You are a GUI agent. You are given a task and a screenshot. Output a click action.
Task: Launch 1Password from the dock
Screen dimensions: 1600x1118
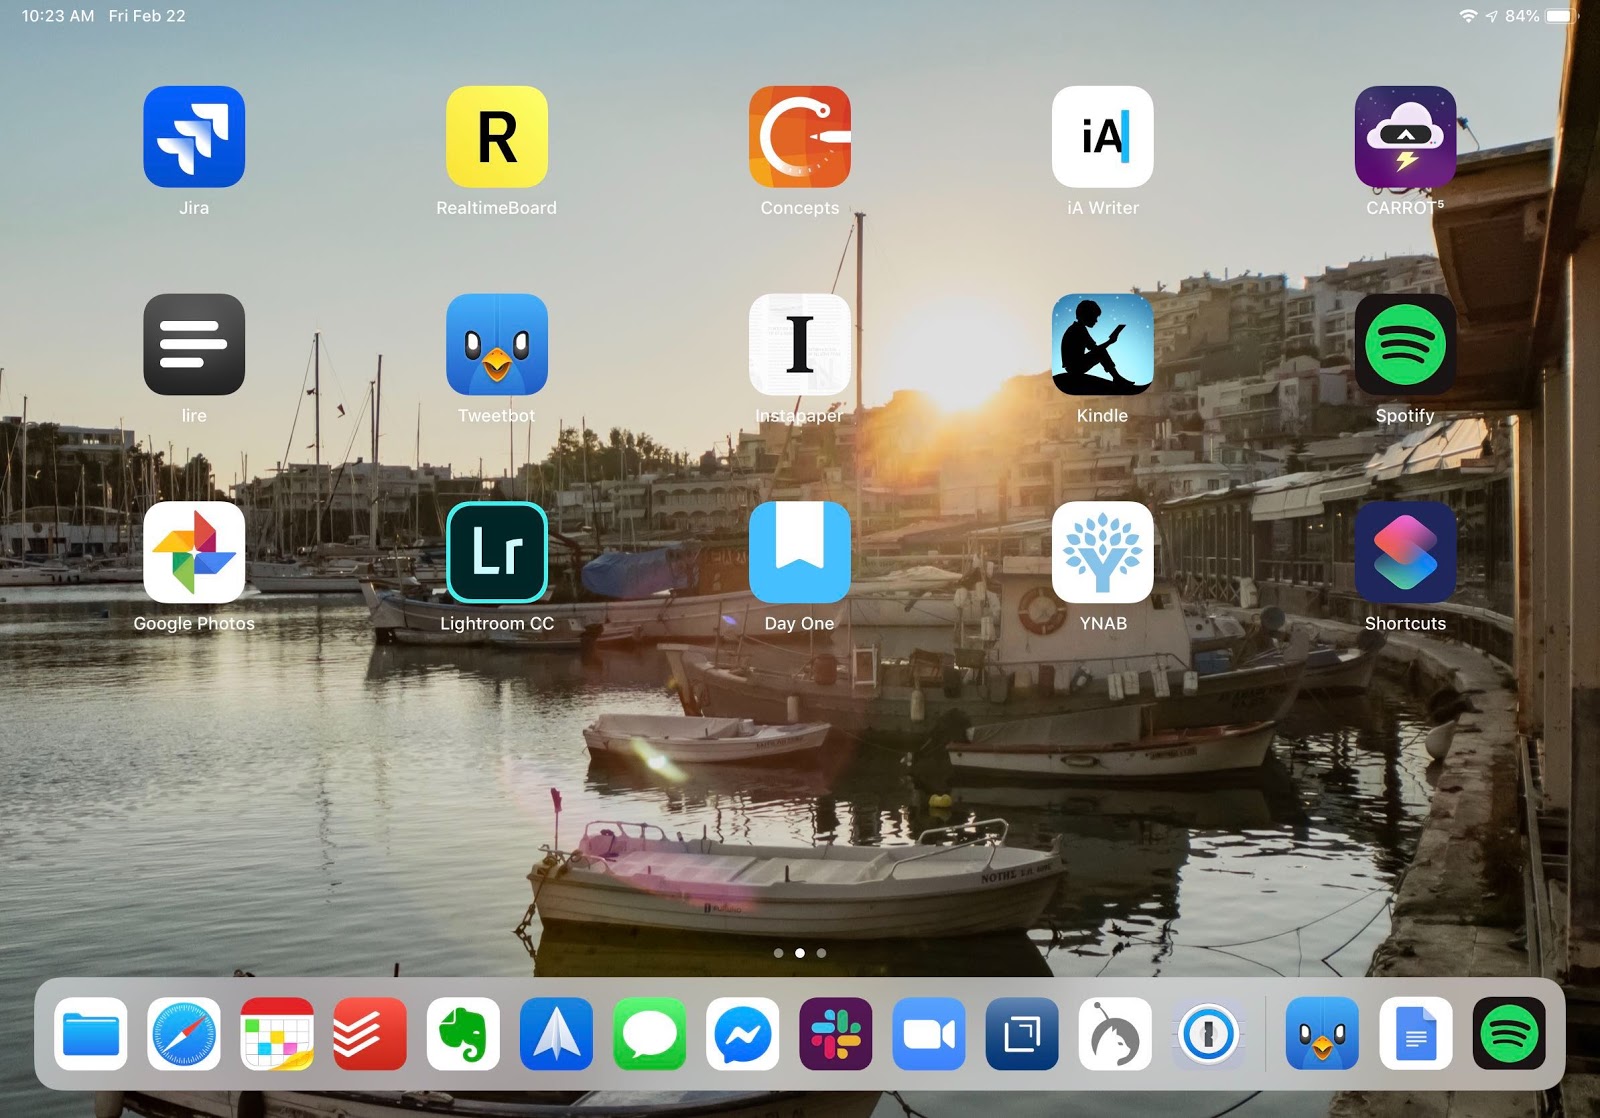1208,1033
